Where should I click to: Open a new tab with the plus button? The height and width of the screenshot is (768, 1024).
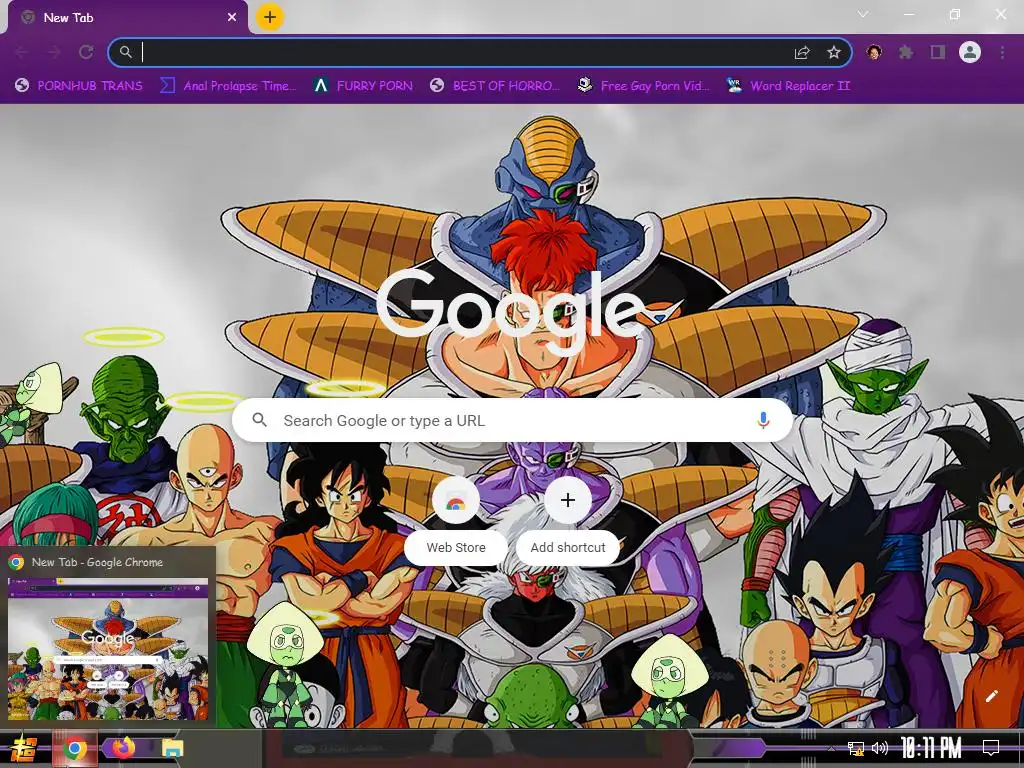(x=270, y=17)
